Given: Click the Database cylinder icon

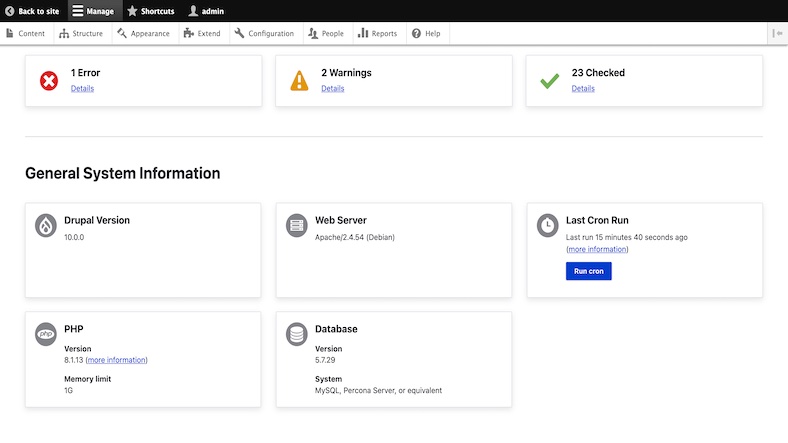Looking at the screenshot, I should 297,334.
